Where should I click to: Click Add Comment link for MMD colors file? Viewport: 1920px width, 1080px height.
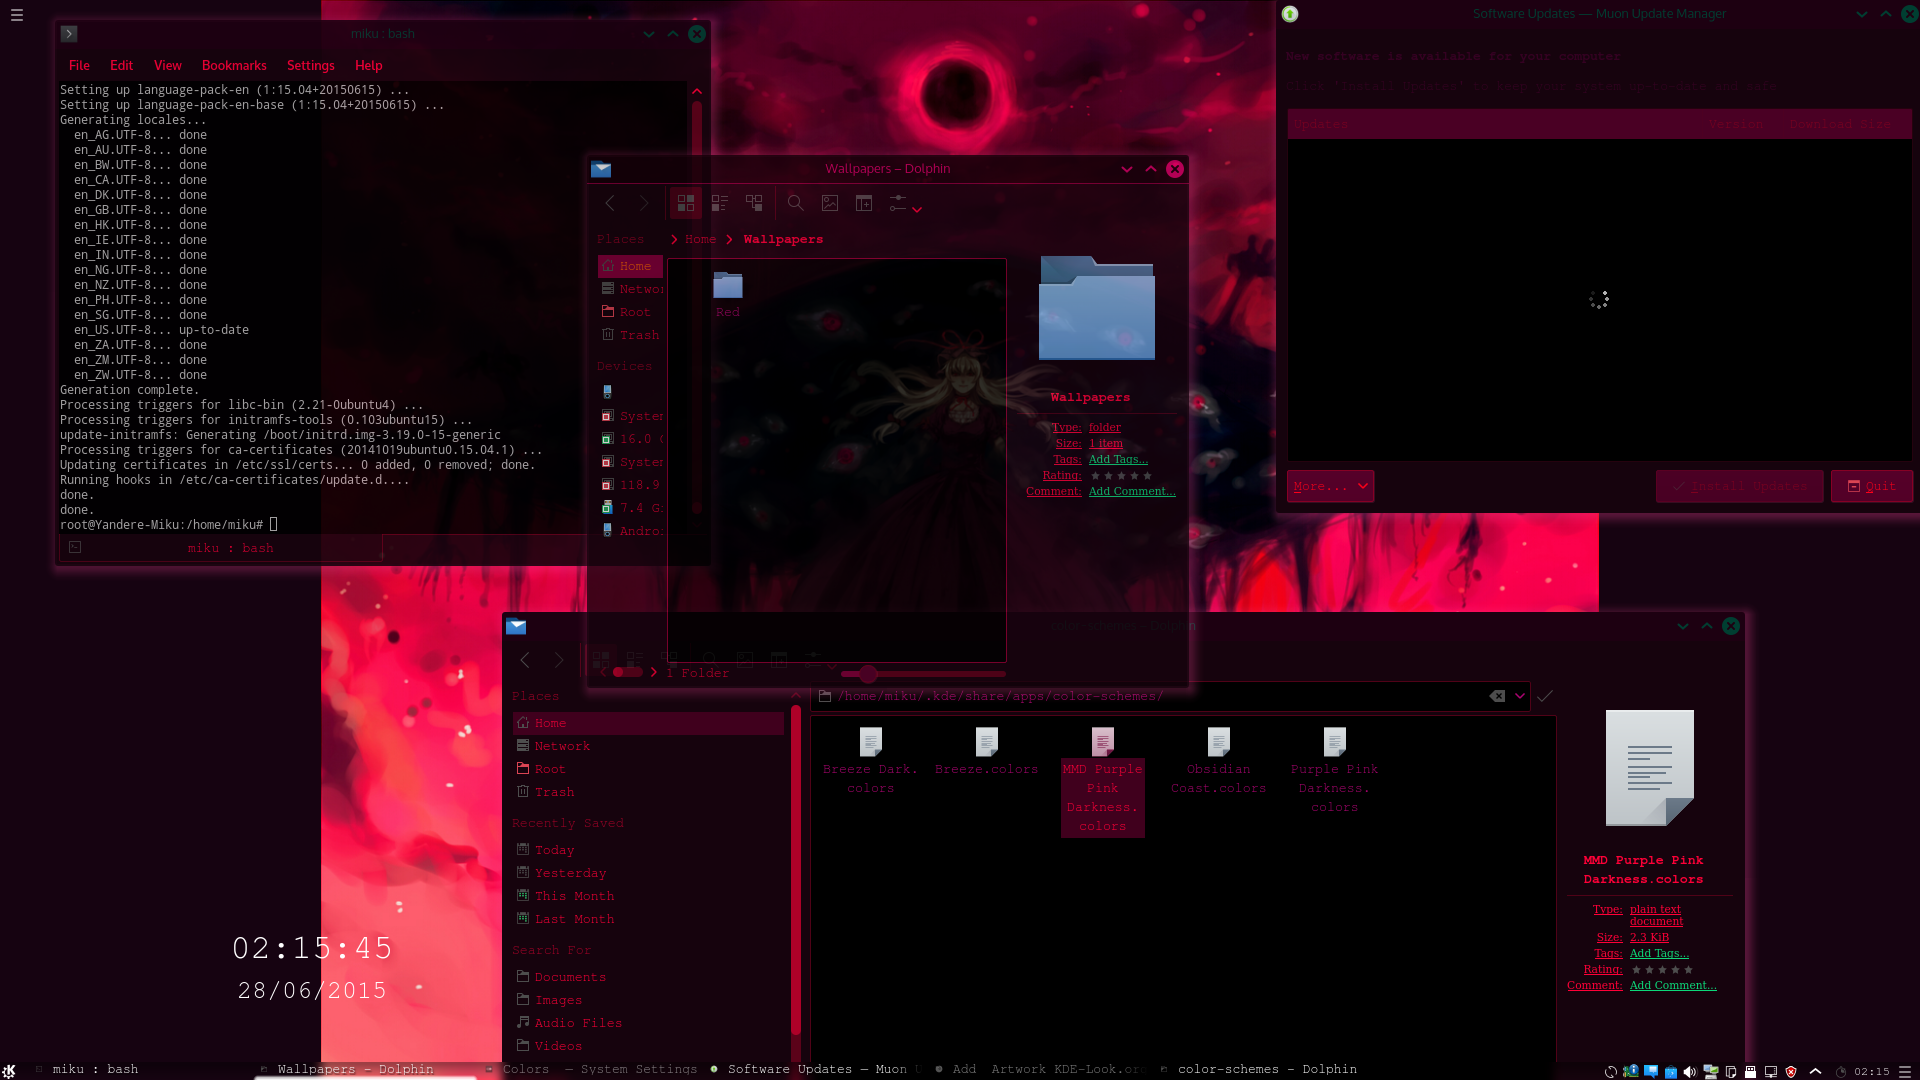[1673, 985]
